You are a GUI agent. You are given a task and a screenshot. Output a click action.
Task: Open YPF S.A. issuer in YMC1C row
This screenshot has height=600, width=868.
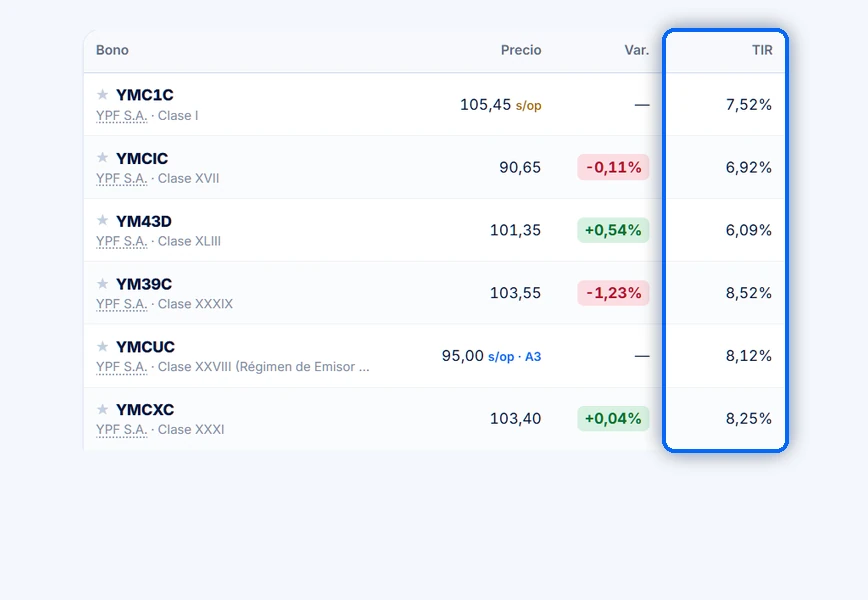point(122,116)
